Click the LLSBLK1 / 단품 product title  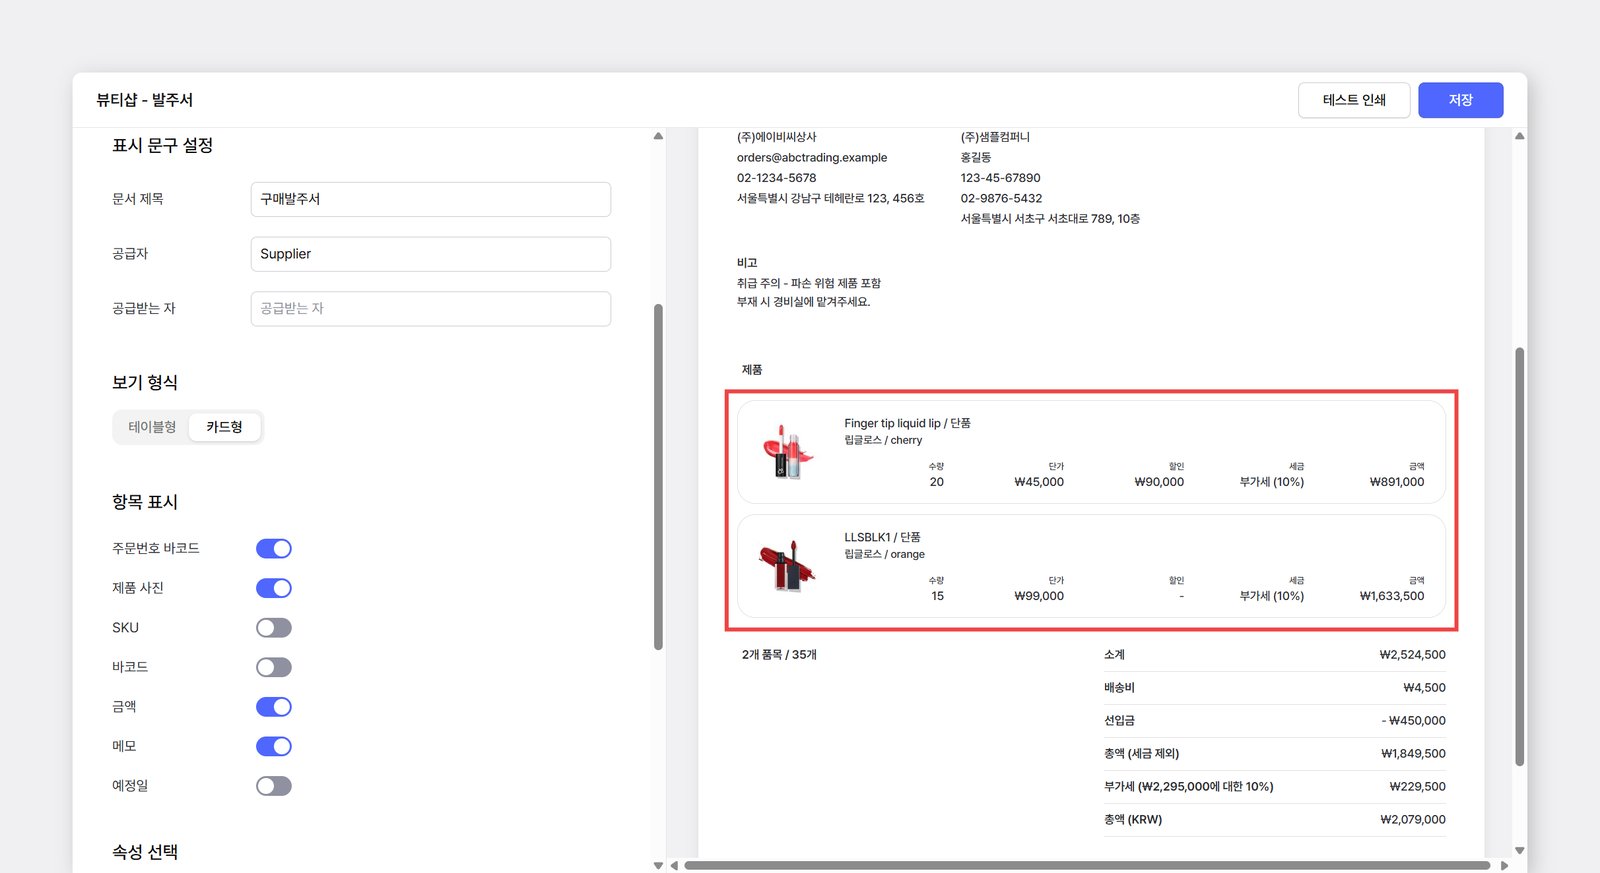tap(882, 537)
